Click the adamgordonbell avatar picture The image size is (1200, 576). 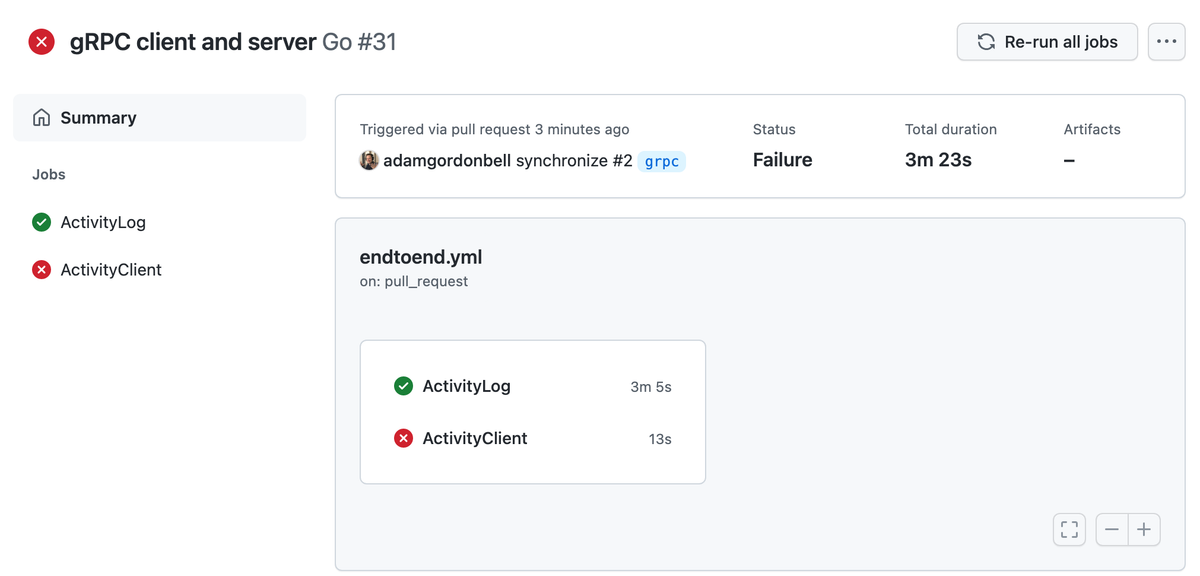point(368,160)
